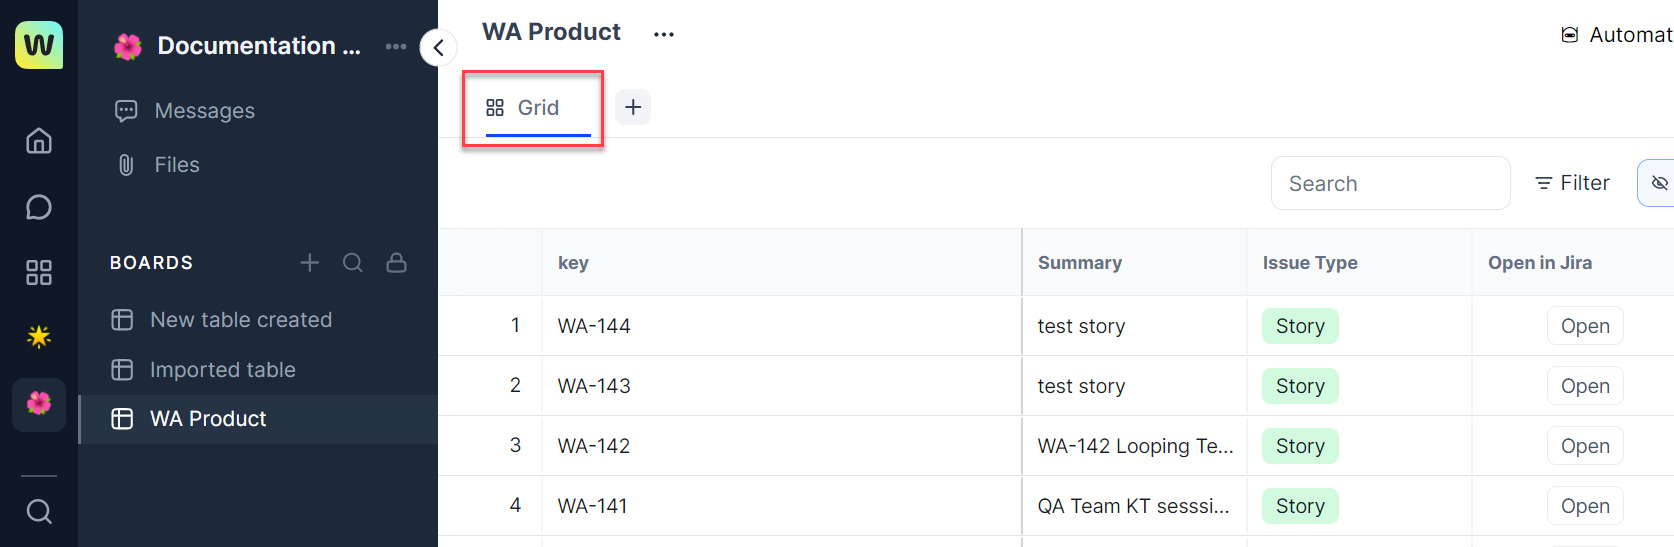Viewport: 1674px width, 547px height.
Task: Open WA Product title ellipsis menu
Action: point(664,34)
